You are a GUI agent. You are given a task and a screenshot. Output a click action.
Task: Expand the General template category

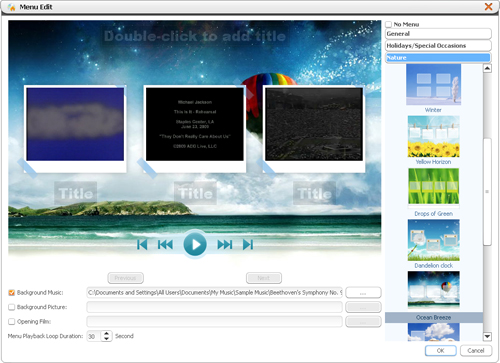tap(438, 34)
